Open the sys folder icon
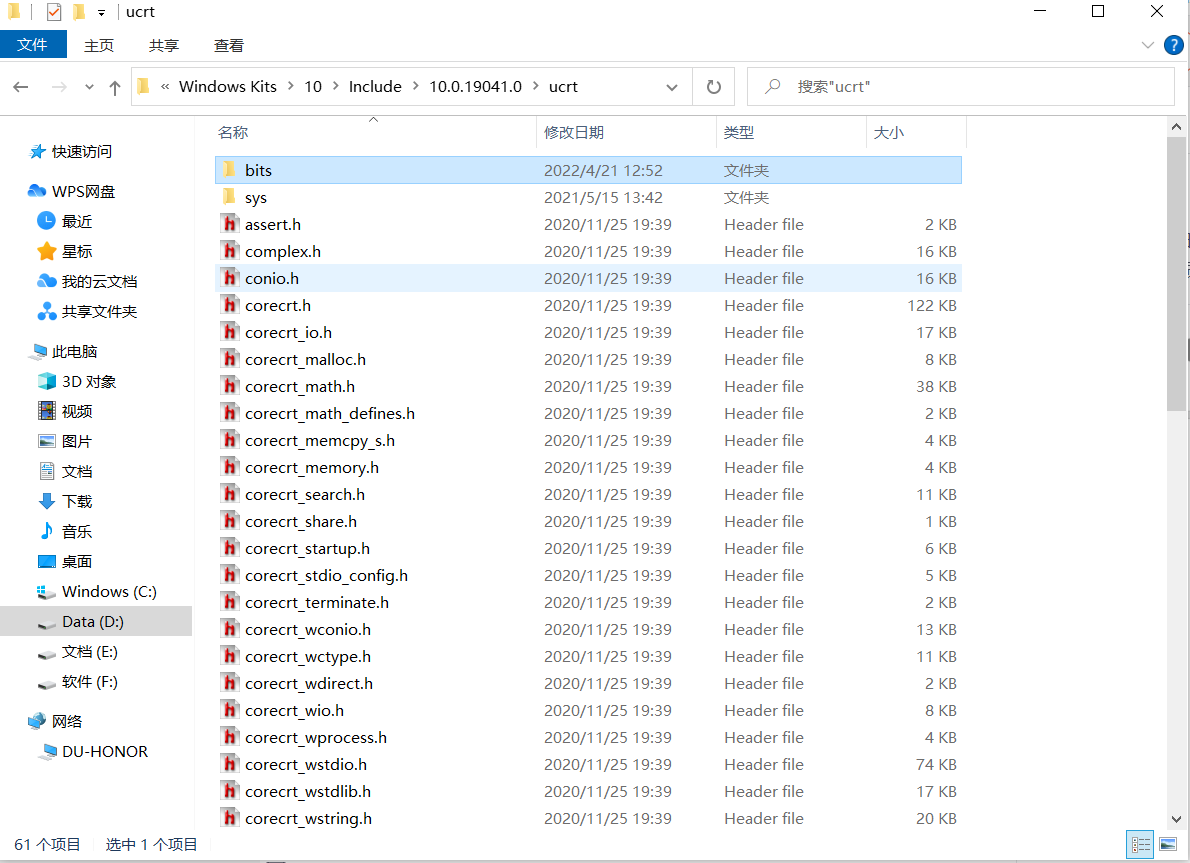1190x863 pixels. 228,197
